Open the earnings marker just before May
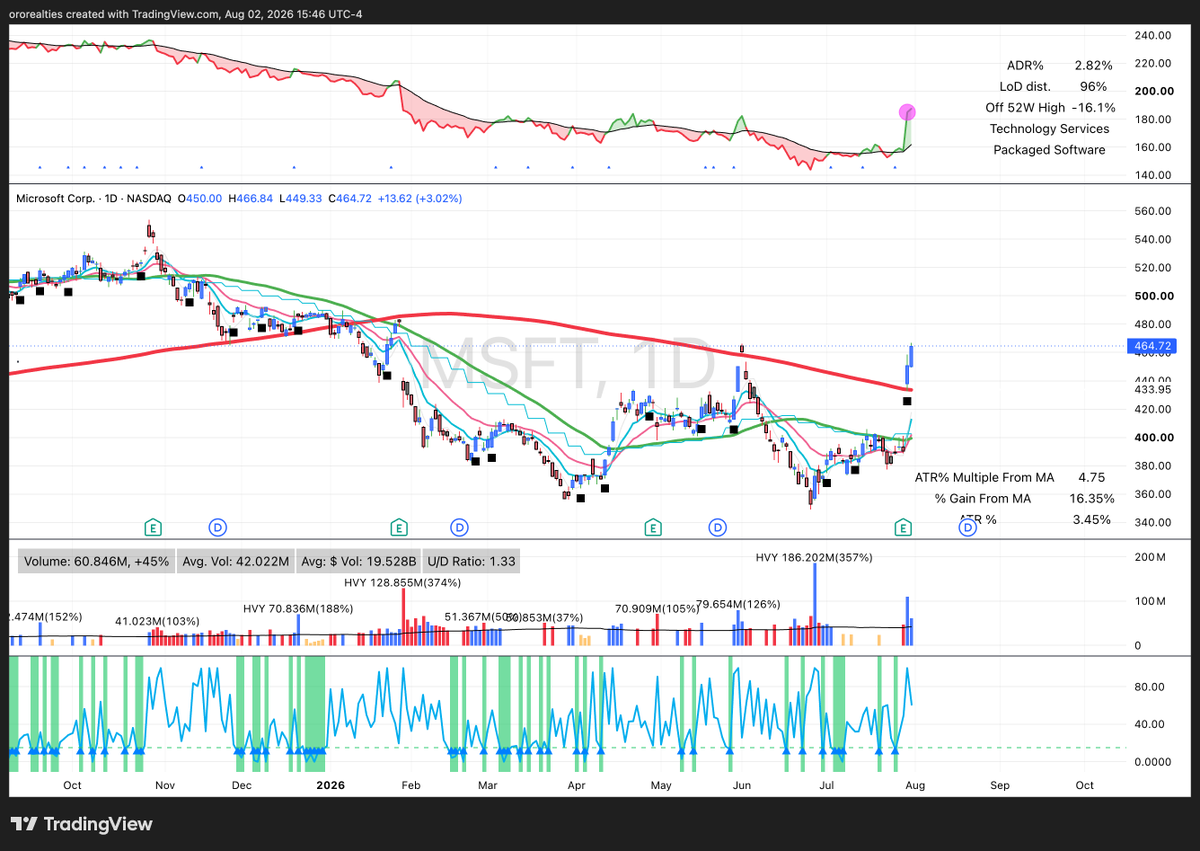1200x851 pixels. tap(653, 526)
